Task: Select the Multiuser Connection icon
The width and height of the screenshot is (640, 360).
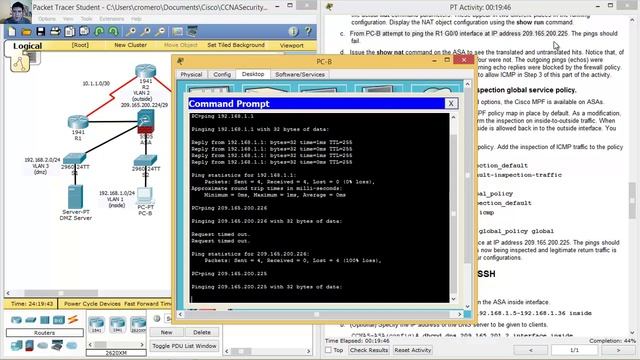Action: pos(72,346)
